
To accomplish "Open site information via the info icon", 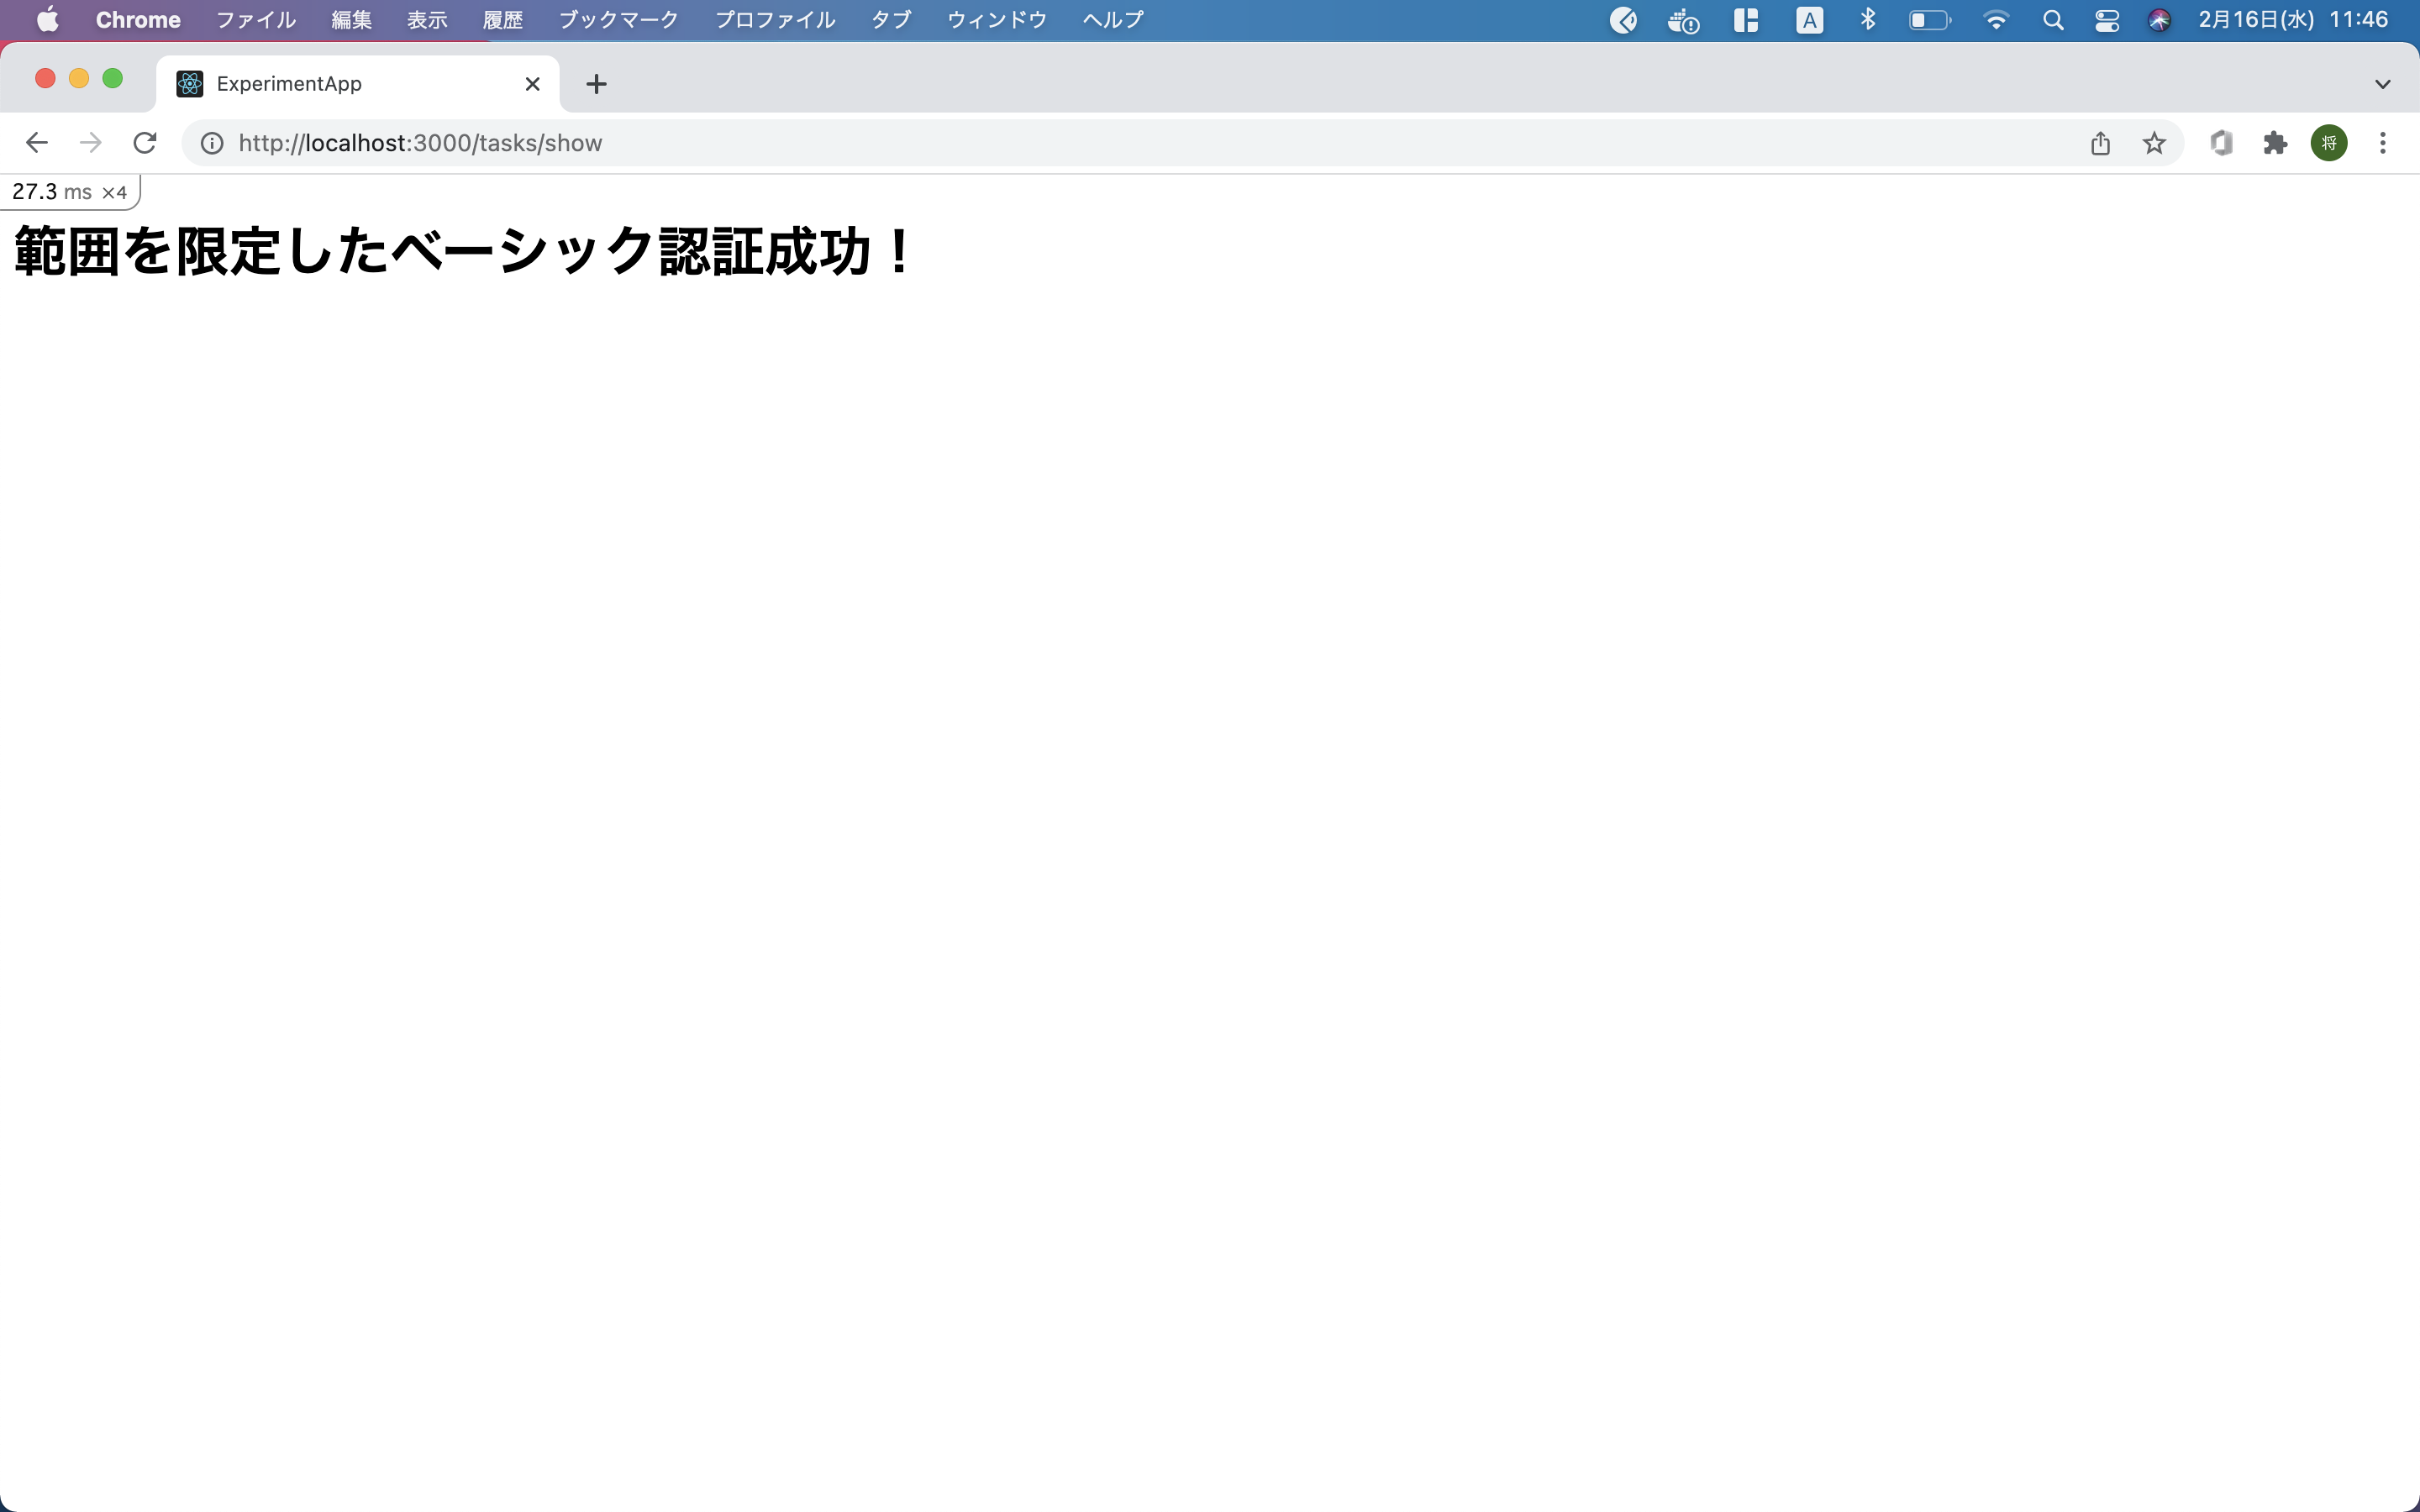I will tap(210, 142).
